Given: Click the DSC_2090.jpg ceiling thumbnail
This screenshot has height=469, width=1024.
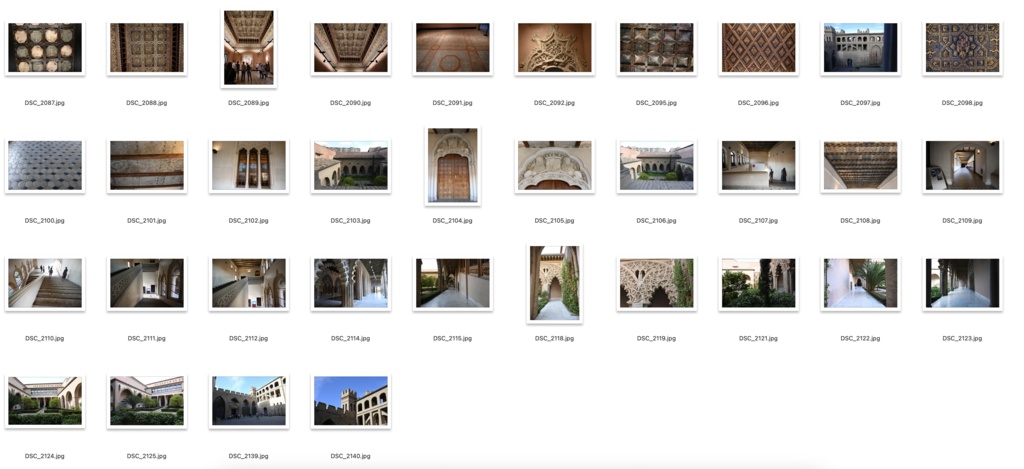Looking at the screenshot, I should tap(351, 48).
